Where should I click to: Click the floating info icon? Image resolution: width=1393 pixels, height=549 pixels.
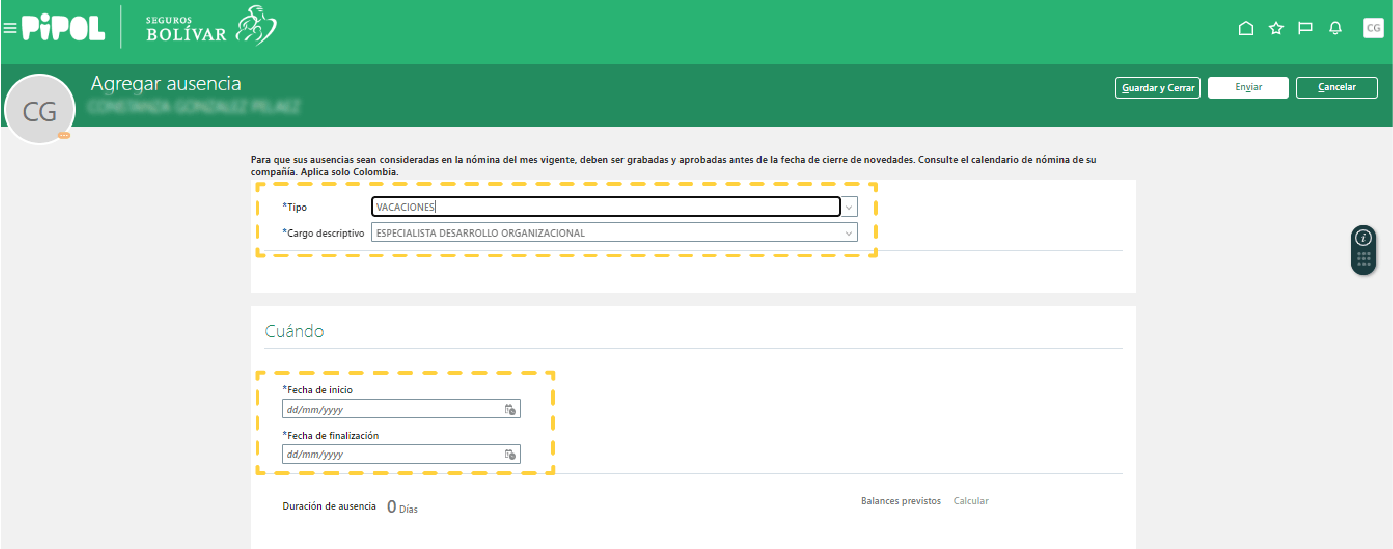click(1363, 238)
